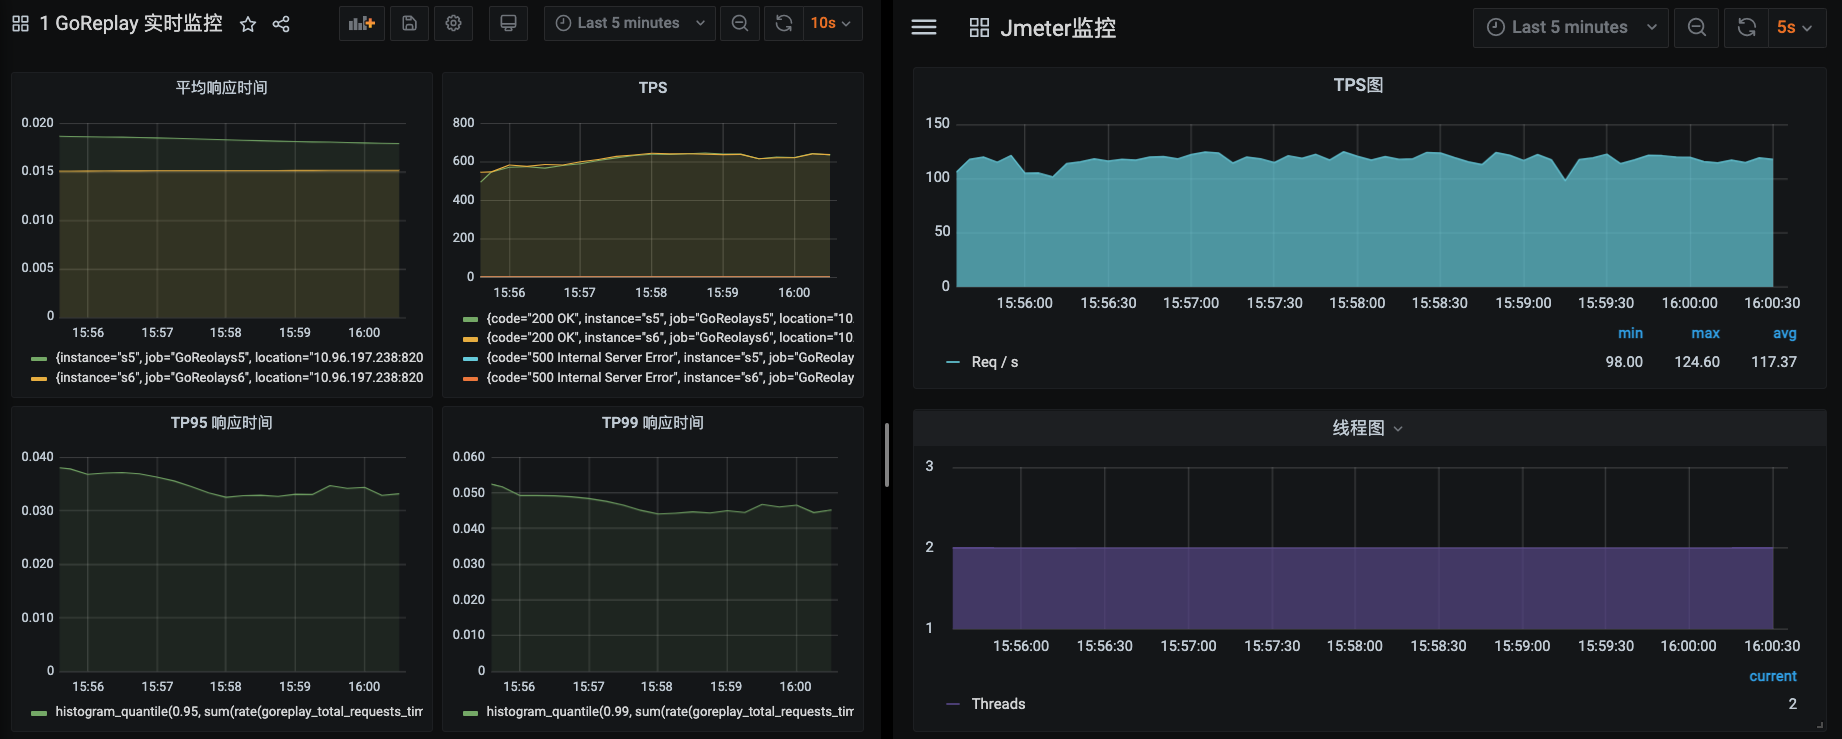Viewport: 1842px width, 739px height.
Task: Zoom out time range in Jmeter
Action: pos(1697,27)
